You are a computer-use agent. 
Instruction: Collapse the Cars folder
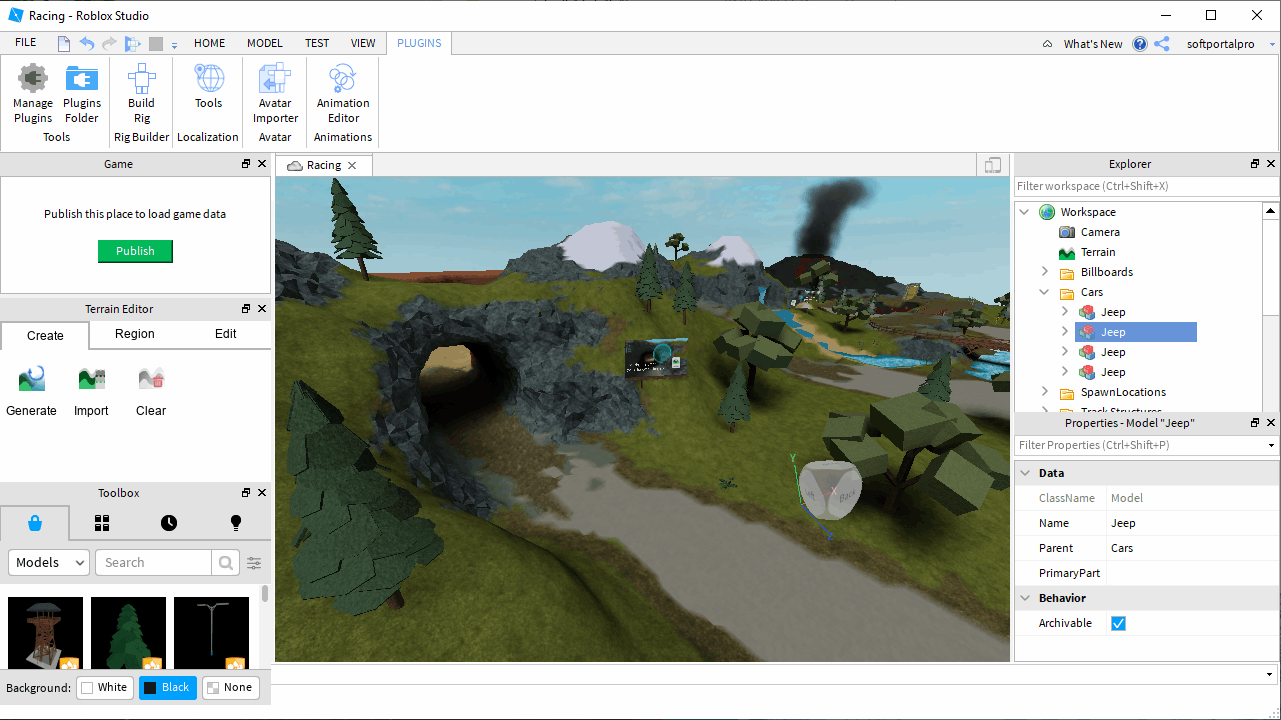tap(1045, 292)
